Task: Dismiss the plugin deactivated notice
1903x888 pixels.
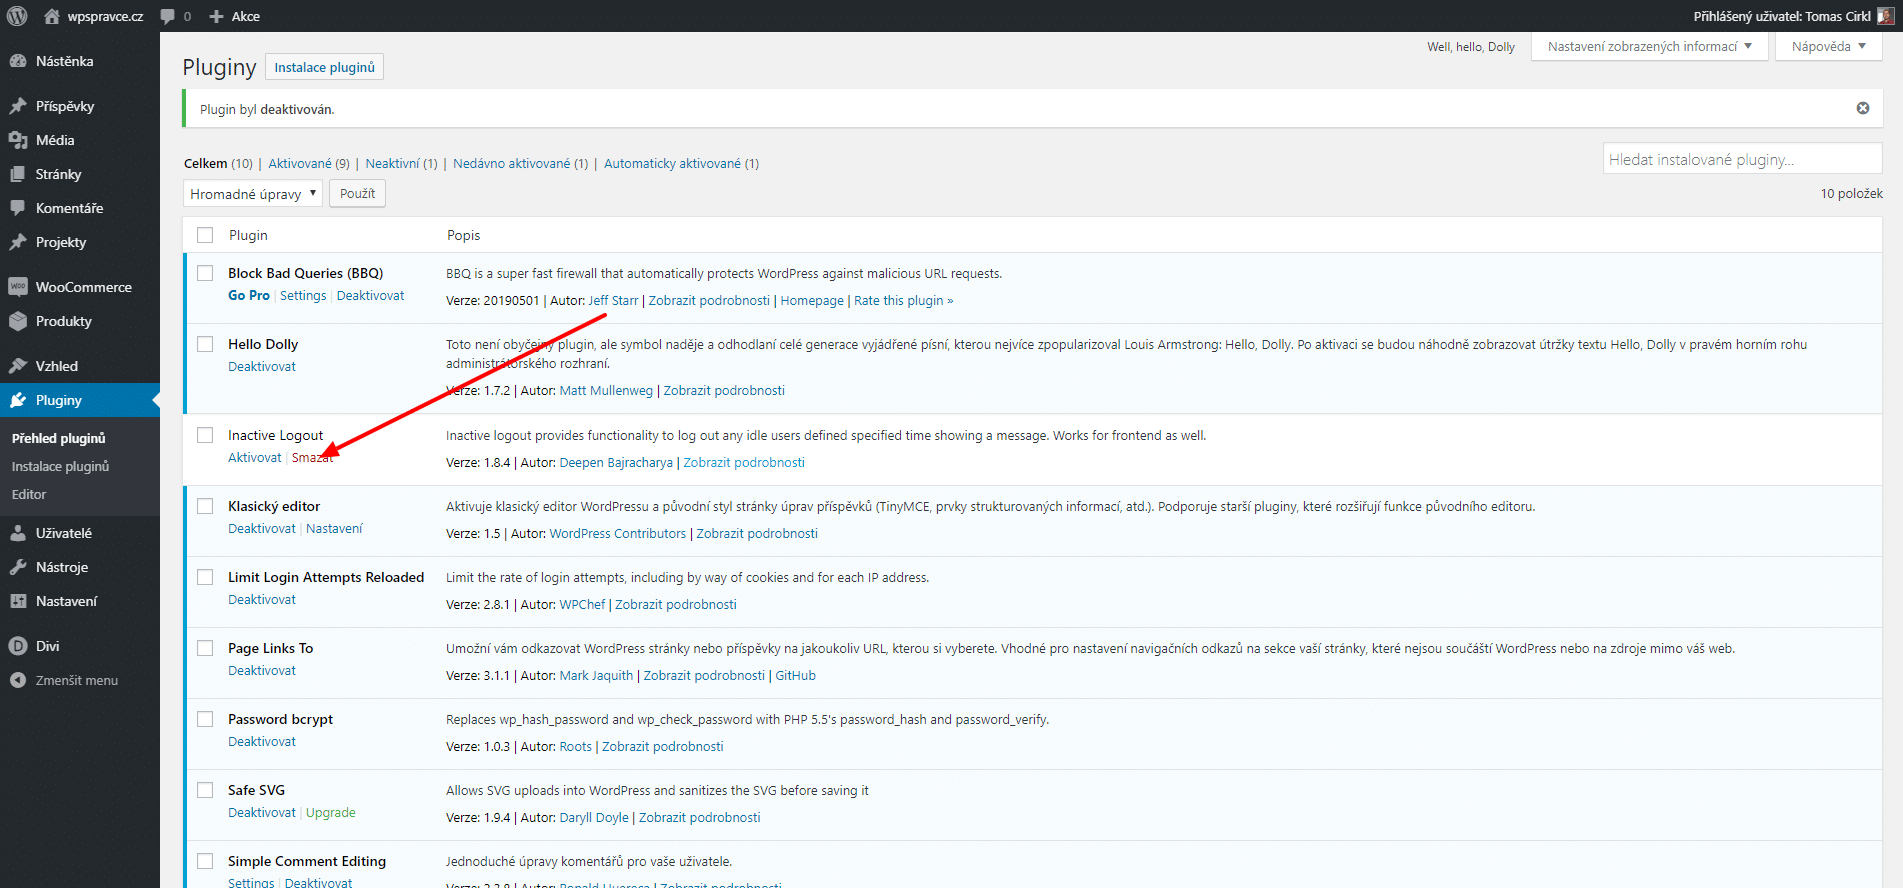Action: (1863, 108)
